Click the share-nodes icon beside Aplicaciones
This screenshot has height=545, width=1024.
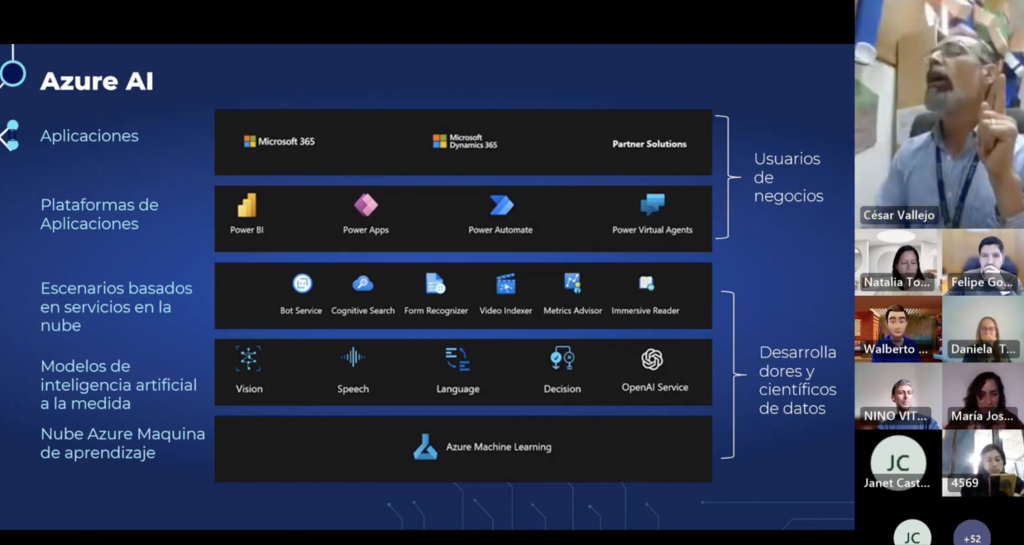[10, 136]
